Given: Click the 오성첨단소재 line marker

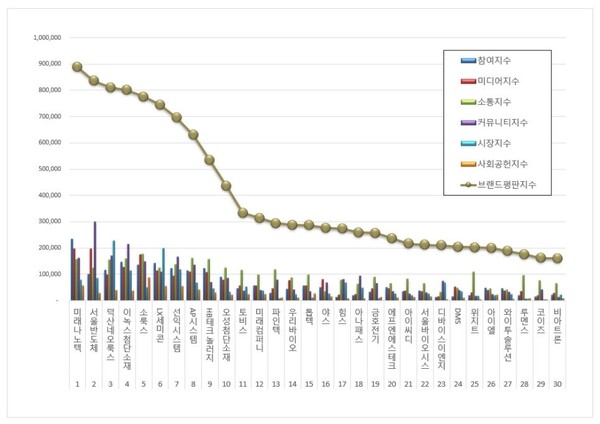Looking at the screenshot, I should point(226,186).
